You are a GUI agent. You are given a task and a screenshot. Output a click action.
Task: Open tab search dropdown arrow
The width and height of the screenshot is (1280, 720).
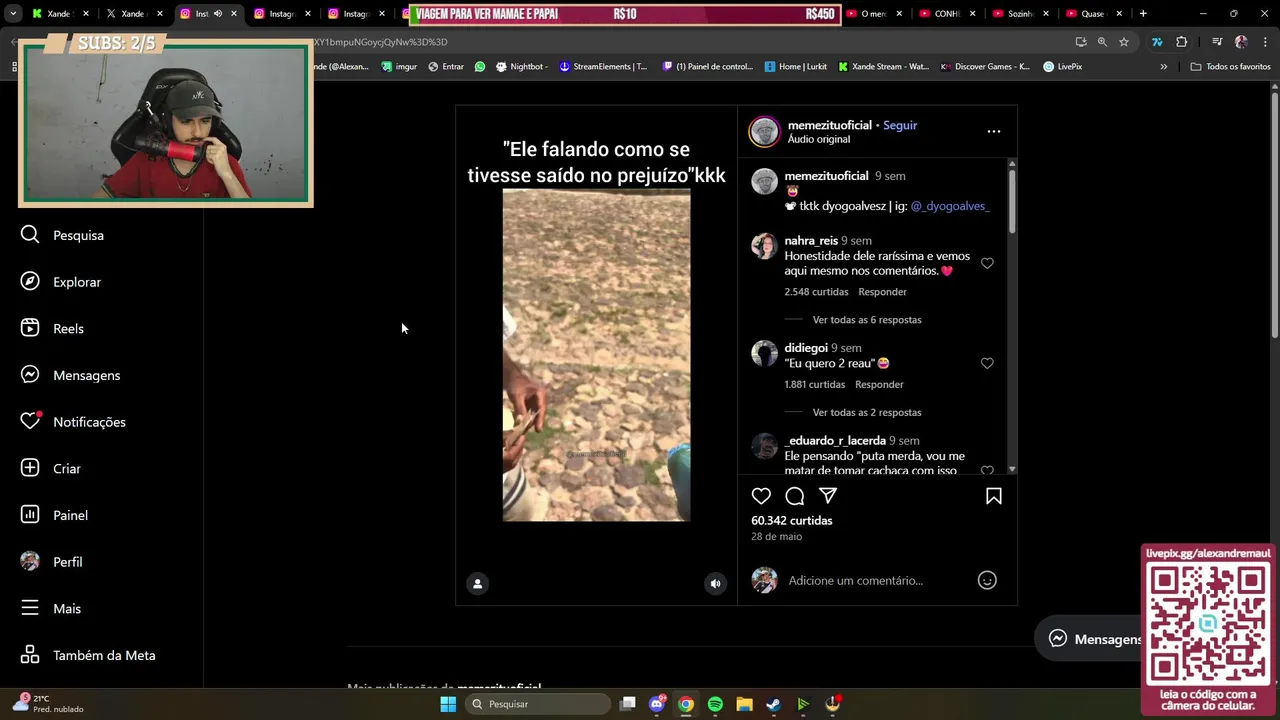pyautogui.click(x=12, y=14)
